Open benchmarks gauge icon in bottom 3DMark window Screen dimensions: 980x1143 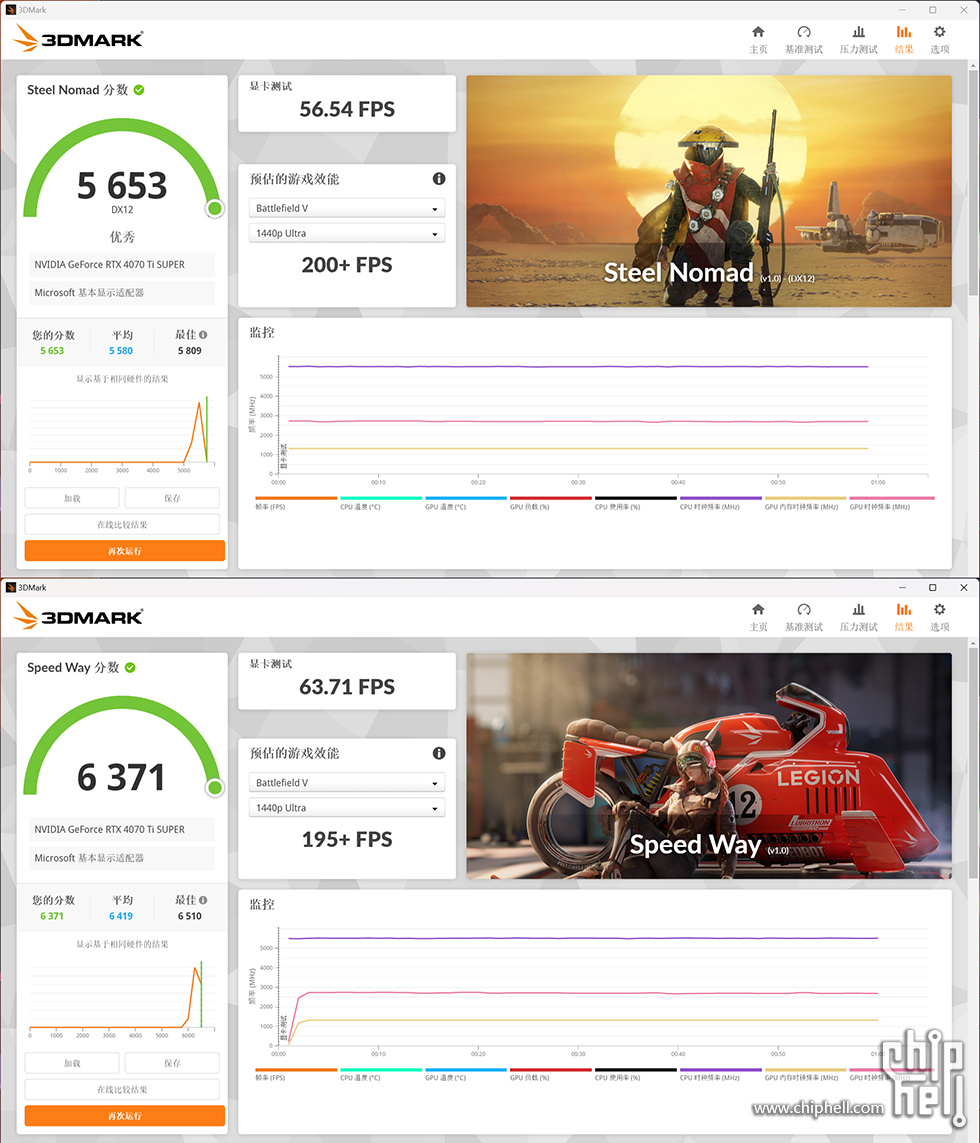[804, 609]
